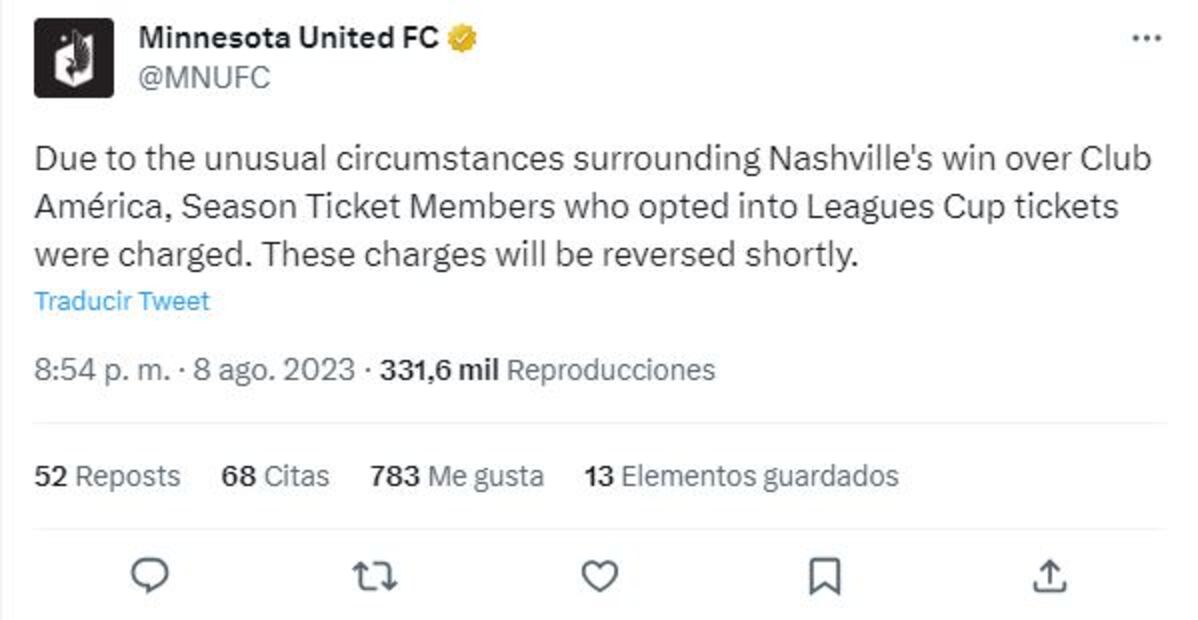This screenshot has height=620, width=1198.
Task: Open the three-dot more options menu
Action: pos(1146,39)
